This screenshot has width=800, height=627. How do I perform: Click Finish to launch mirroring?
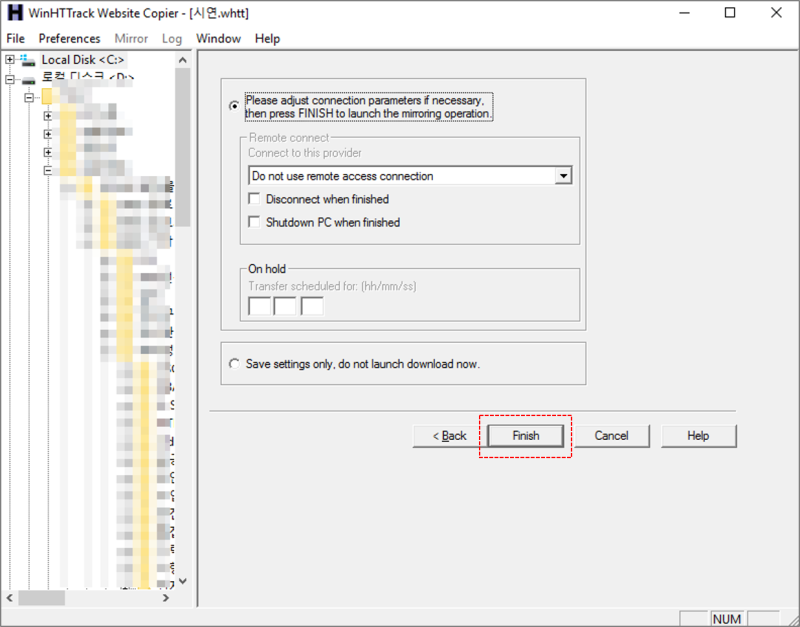click(526, 436)
